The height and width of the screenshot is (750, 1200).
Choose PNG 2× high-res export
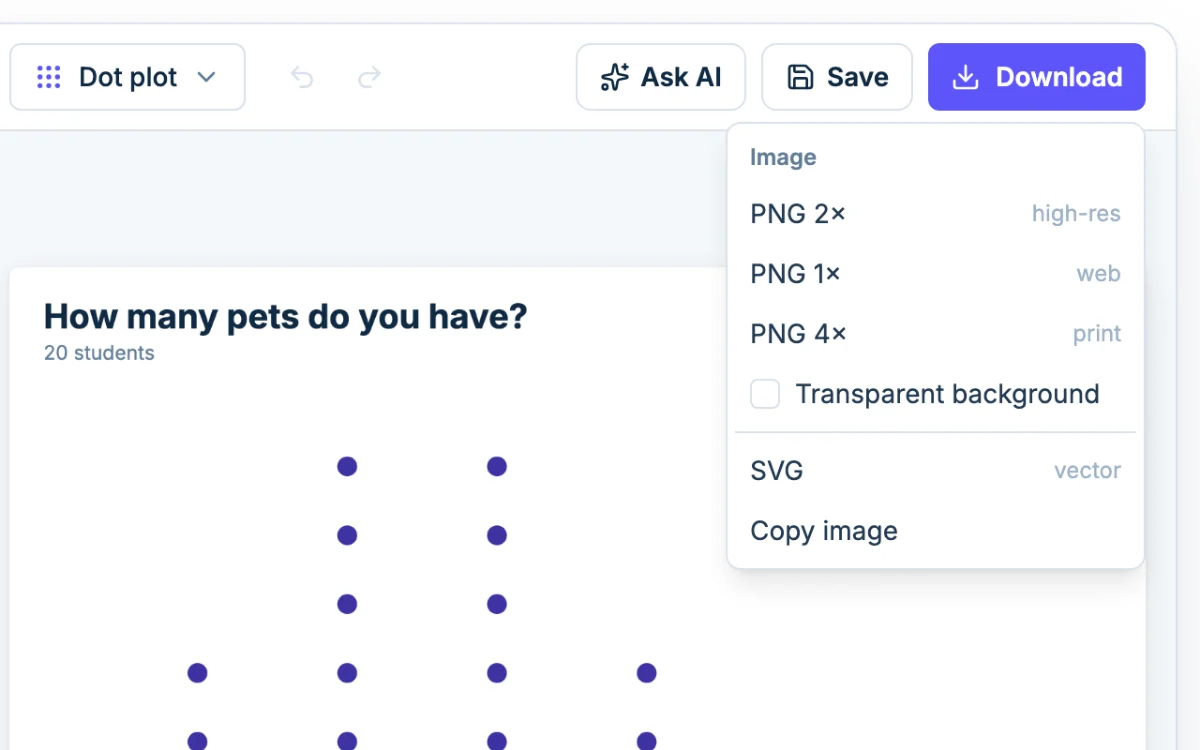click(x=935, y=214)
